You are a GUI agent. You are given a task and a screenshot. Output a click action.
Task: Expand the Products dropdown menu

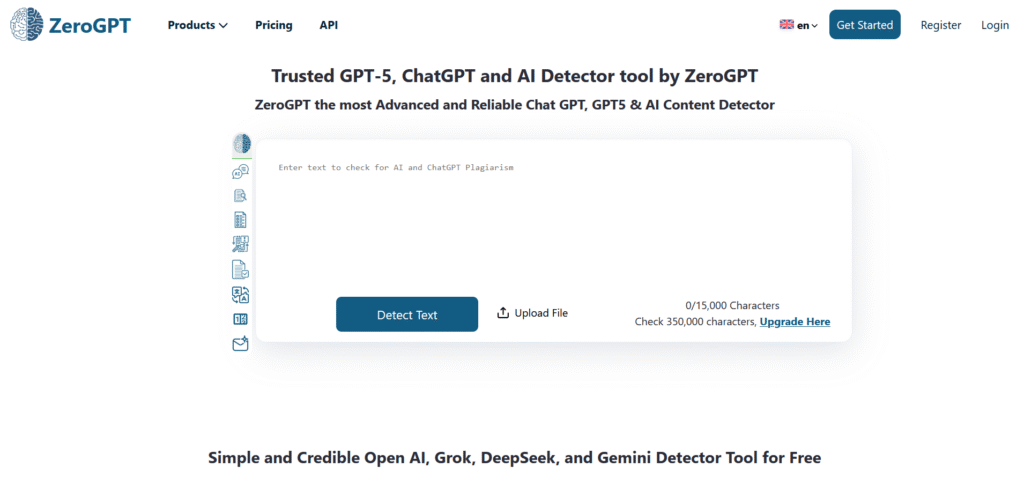point(198,25)
